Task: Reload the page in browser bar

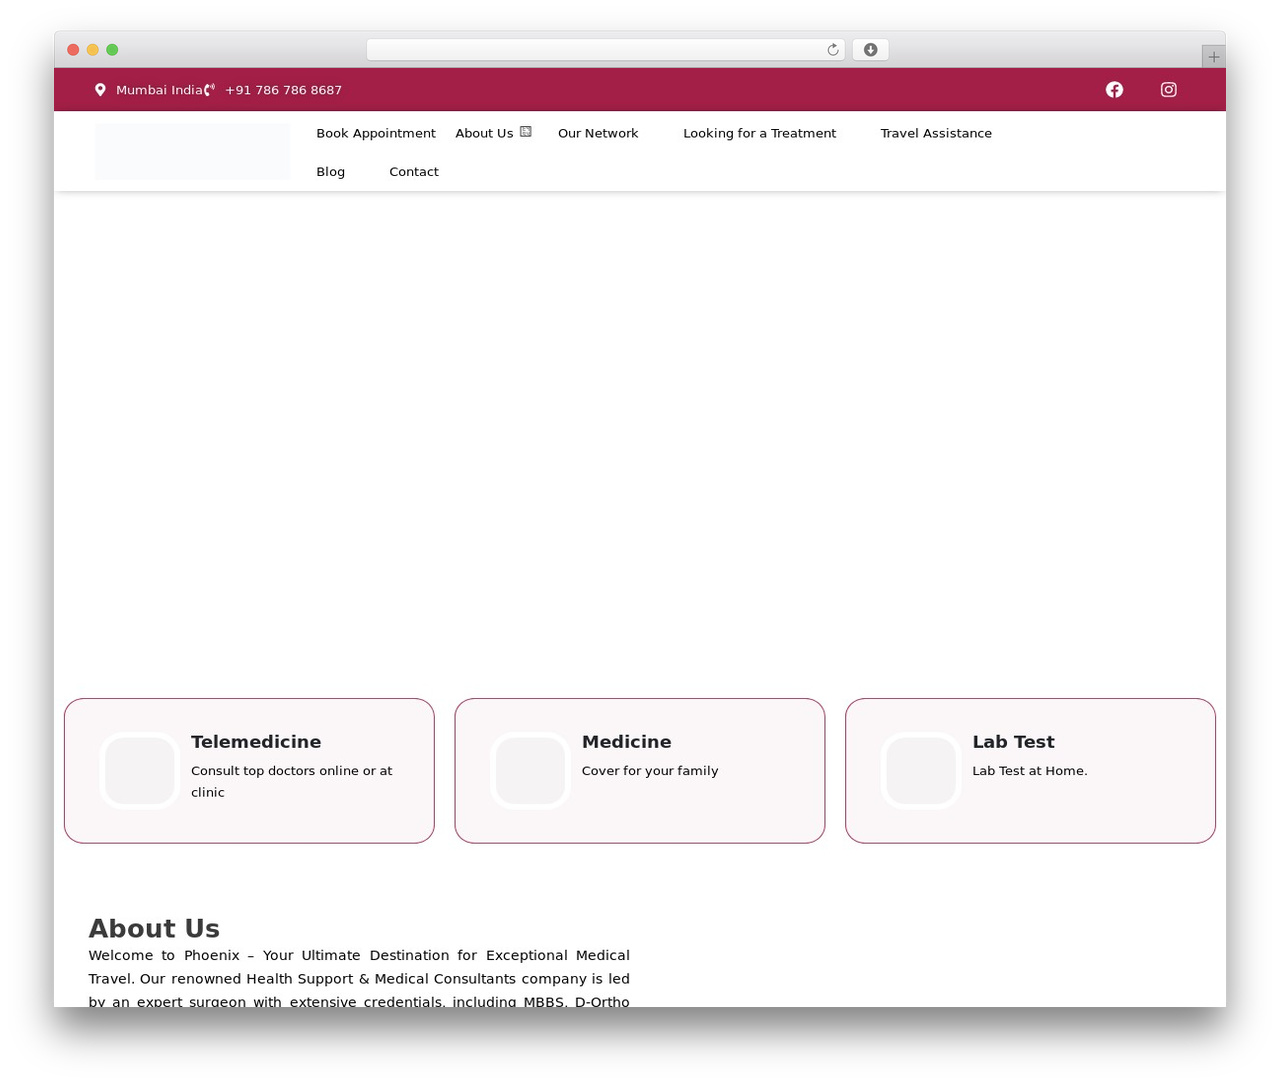Action: pyautogui.click(x=832, y=50)
